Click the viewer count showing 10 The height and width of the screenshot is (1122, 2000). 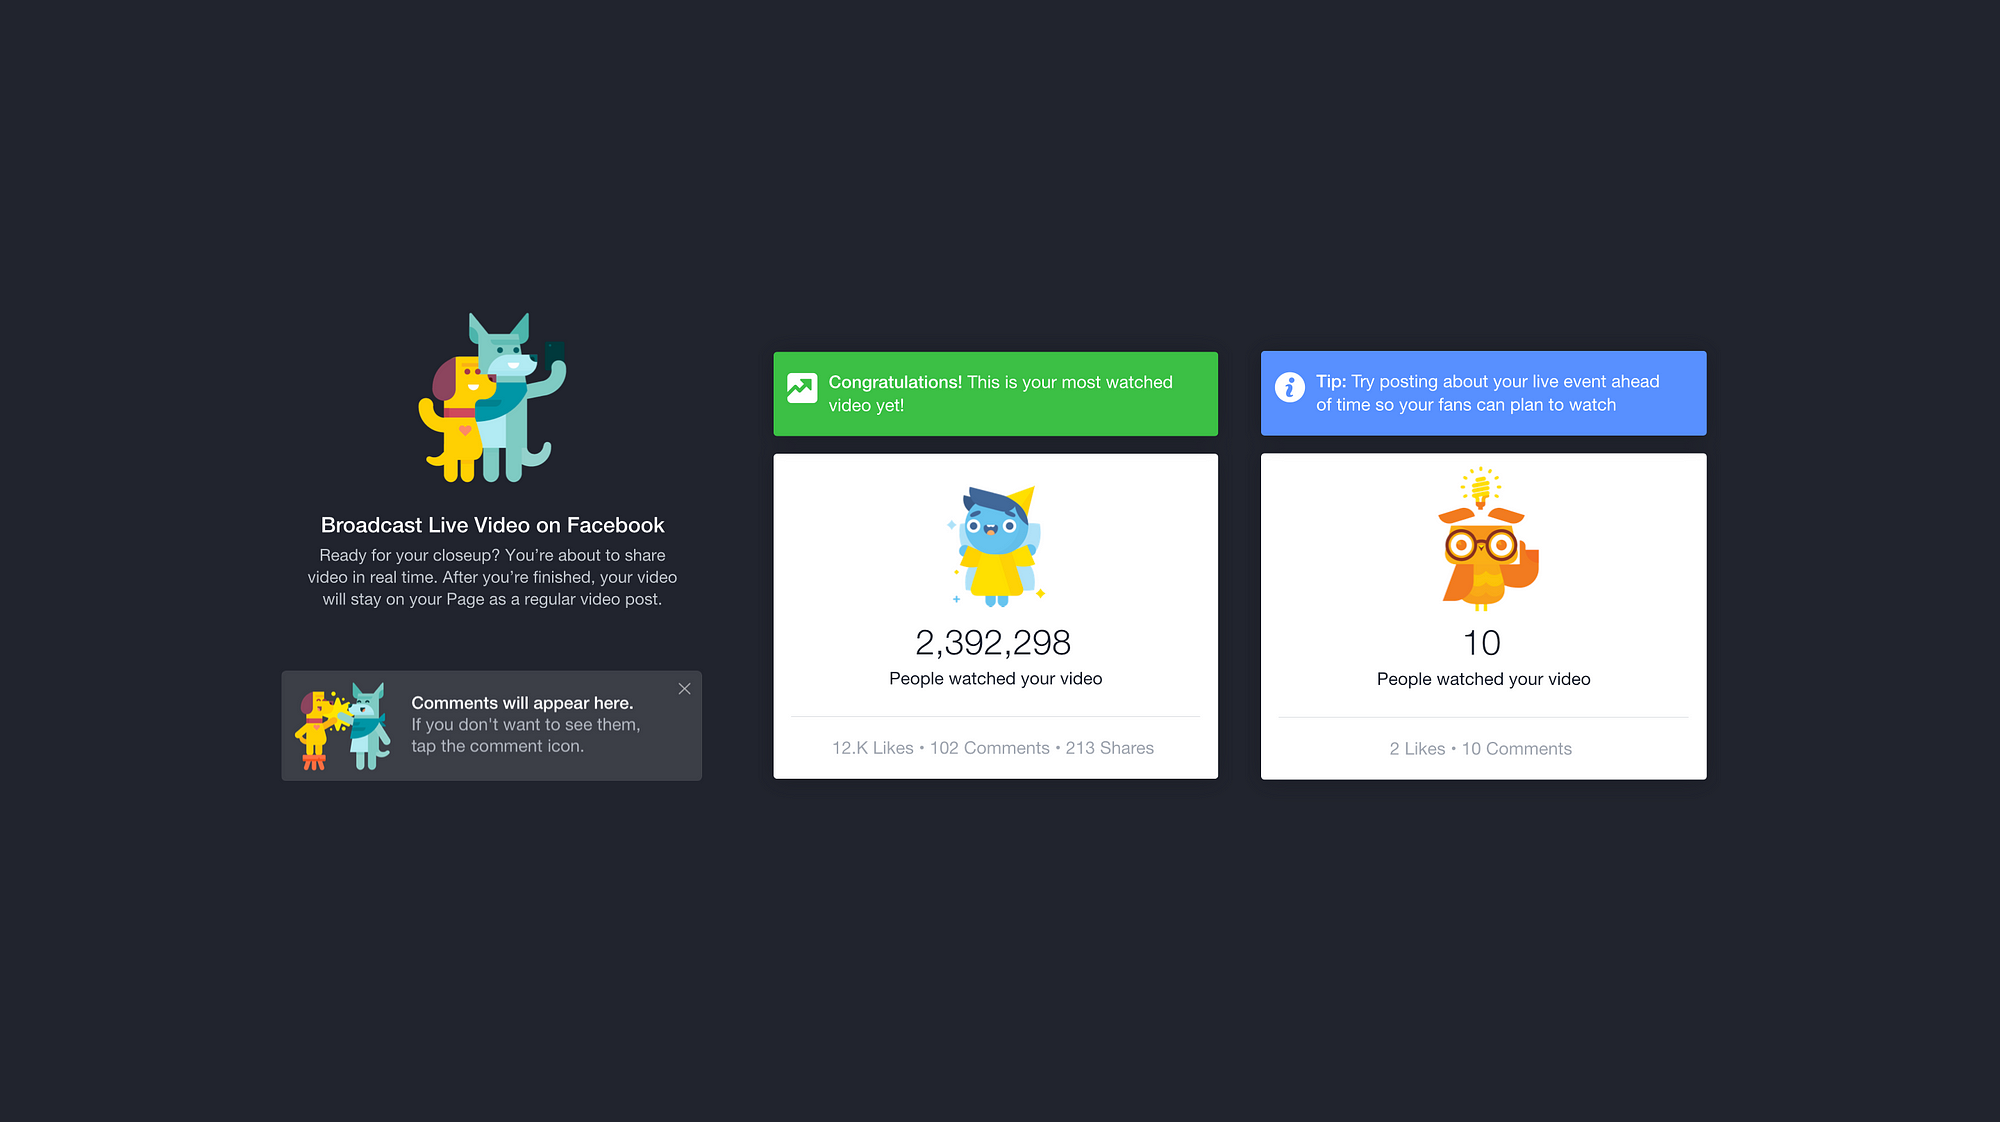coord(1482,643)
